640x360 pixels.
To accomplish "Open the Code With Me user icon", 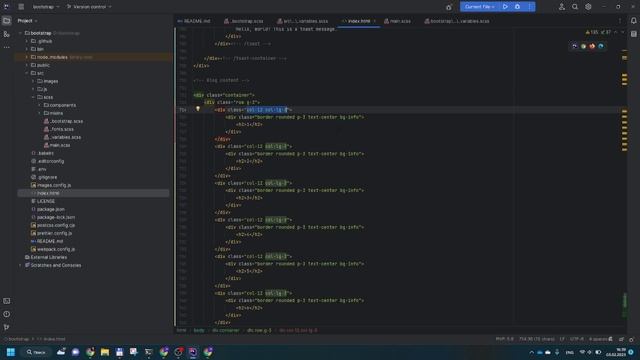I will (562, 7).
